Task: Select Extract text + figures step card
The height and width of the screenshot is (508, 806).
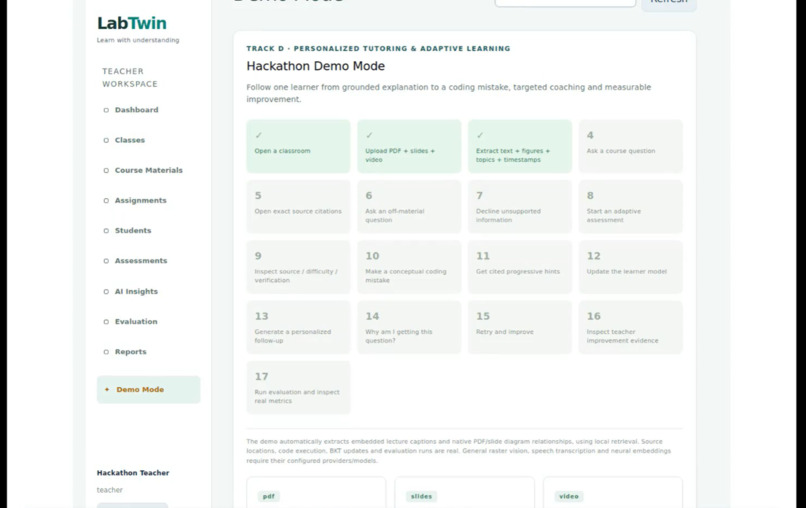Action: [520, 147]
